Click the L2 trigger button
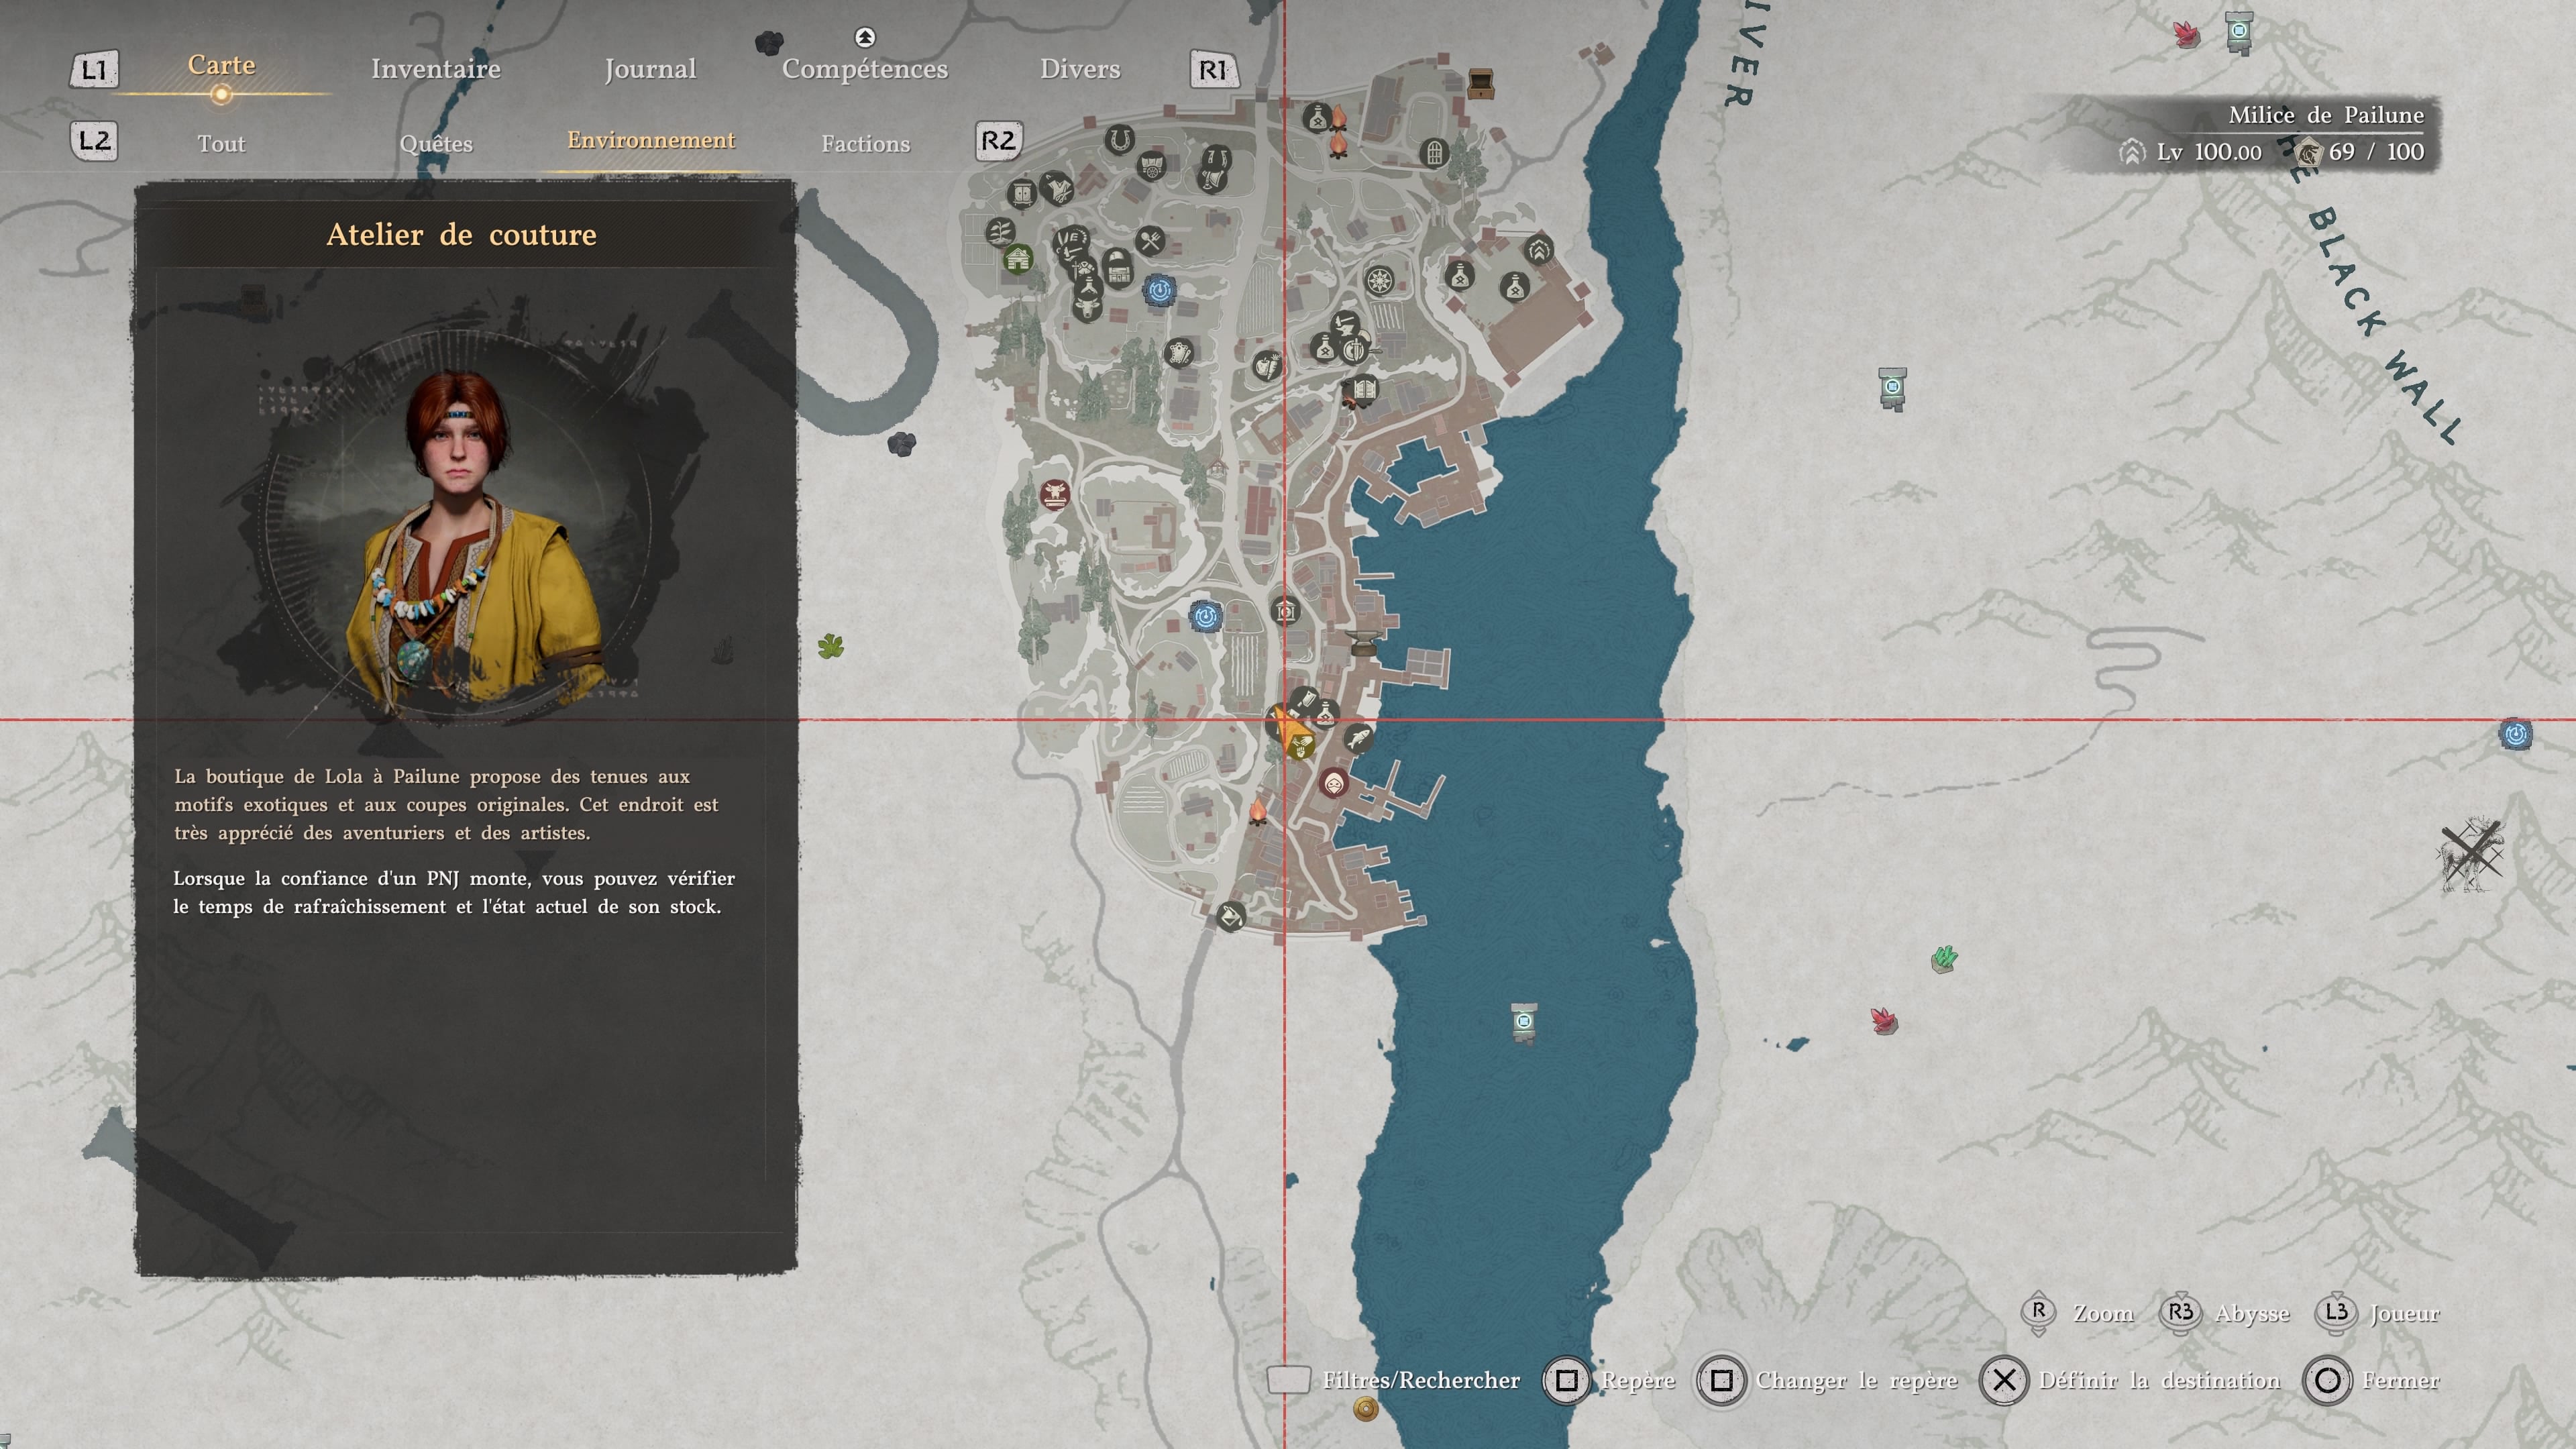Screen dimensions: 2576x1449 tap(94, 141)
